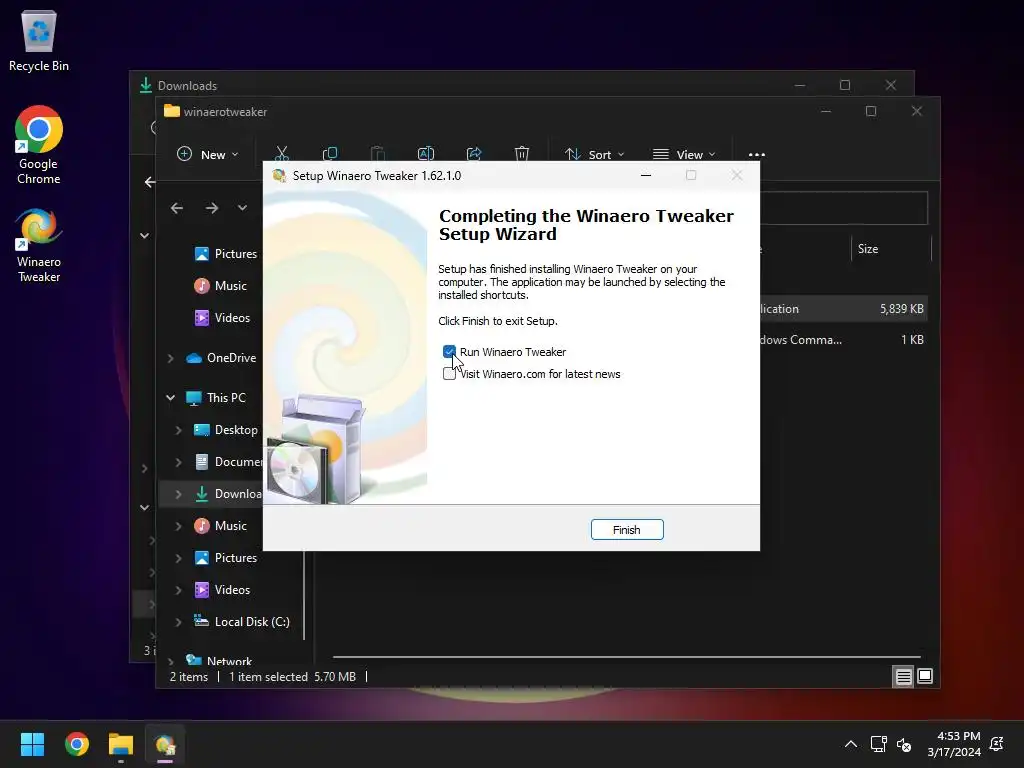The width and height of the screenshot is (1024, 768).
Task: Launch Chrome from the taskbar
Action: [x=76, y=744]
